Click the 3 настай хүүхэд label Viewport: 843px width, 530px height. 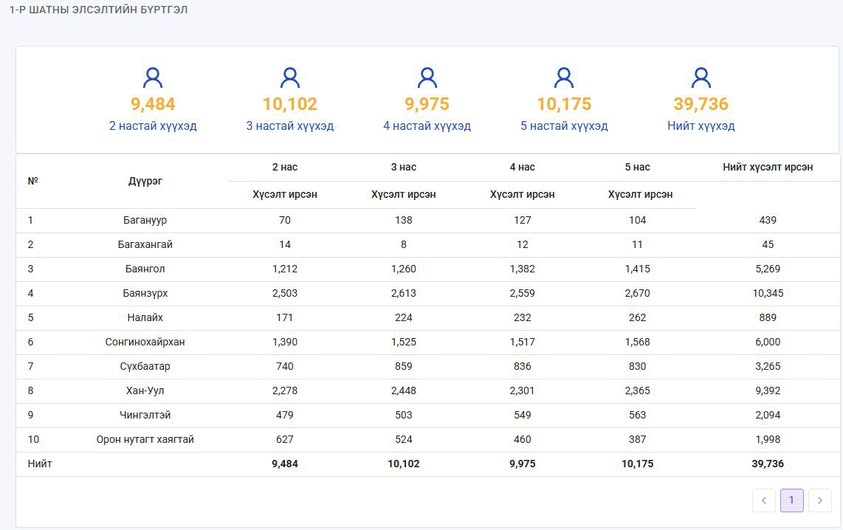(x=290, y=126)
